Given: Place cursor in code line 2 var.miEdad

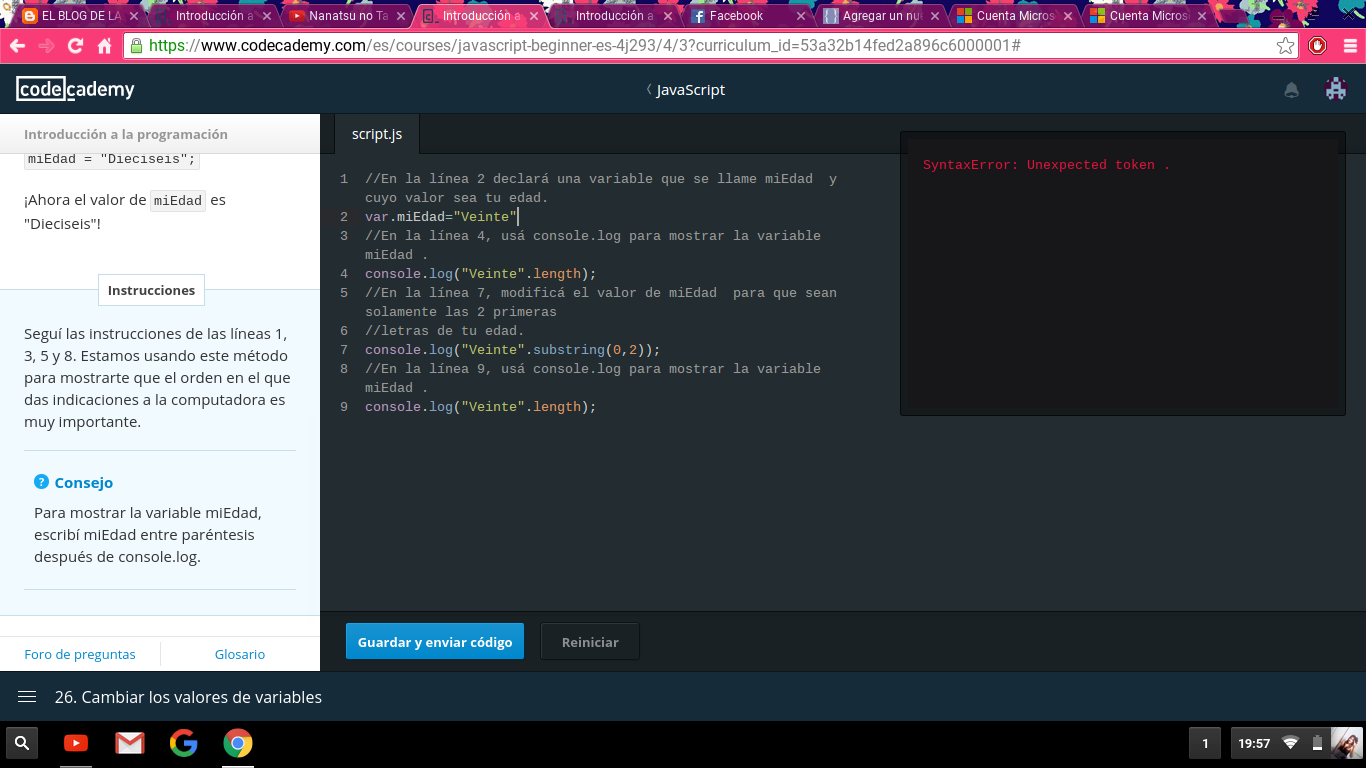Looking at the screenshot, I should click(441, 217).
